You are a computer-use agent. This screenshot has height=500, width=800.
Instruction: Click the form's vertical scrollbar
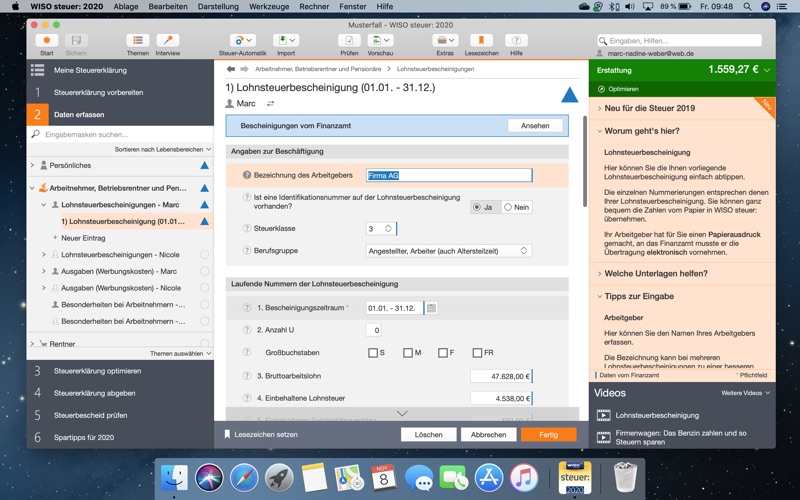(585, 161)
